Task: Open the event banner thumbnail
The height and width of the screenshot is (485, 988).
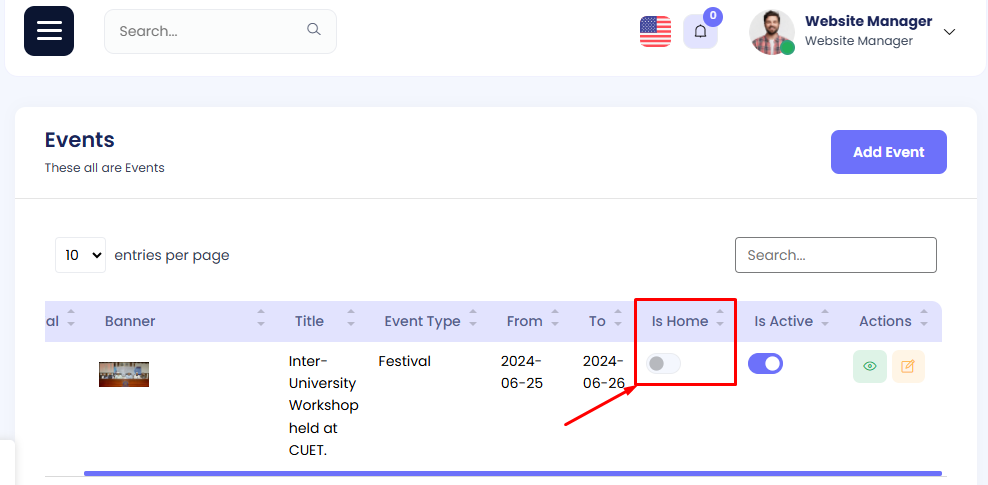Action: click(124, 374)
